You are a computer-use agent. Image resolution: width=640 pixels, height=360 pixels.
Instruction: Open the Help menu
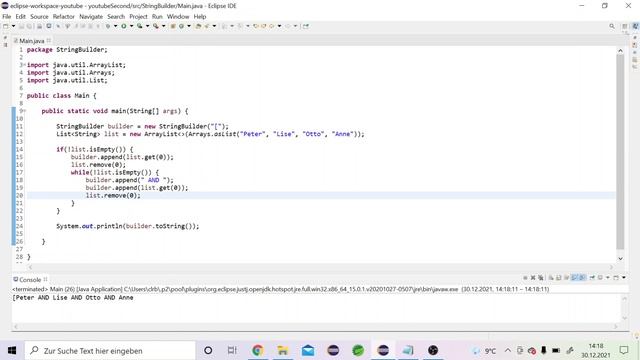(200, 17)
